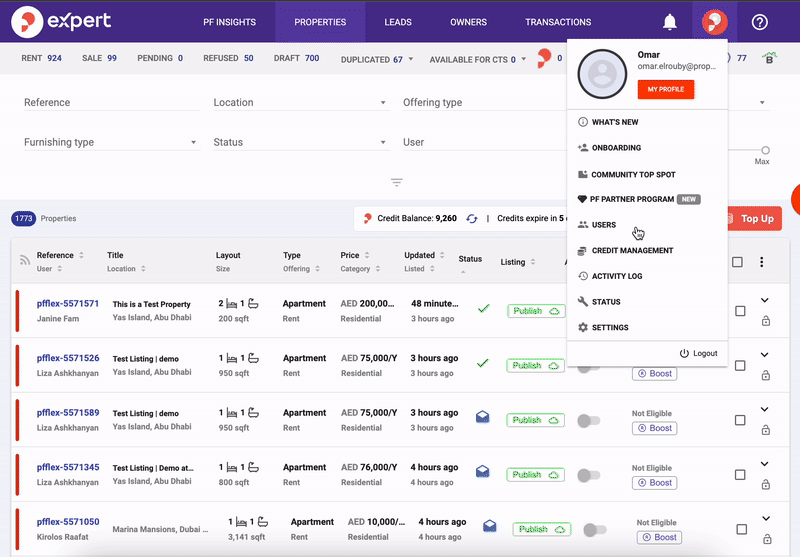Open advanced filters icon below filters
This screenshot has height=557, width=800.
396,182
